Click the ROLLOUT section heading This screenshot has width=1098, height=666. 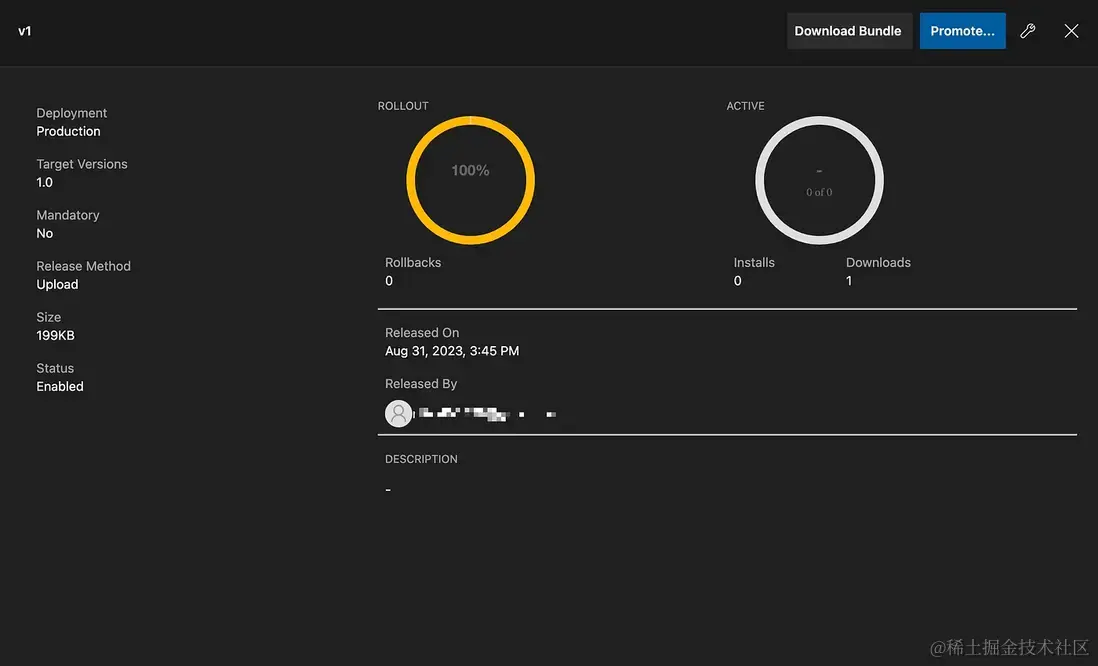point(403,106)
